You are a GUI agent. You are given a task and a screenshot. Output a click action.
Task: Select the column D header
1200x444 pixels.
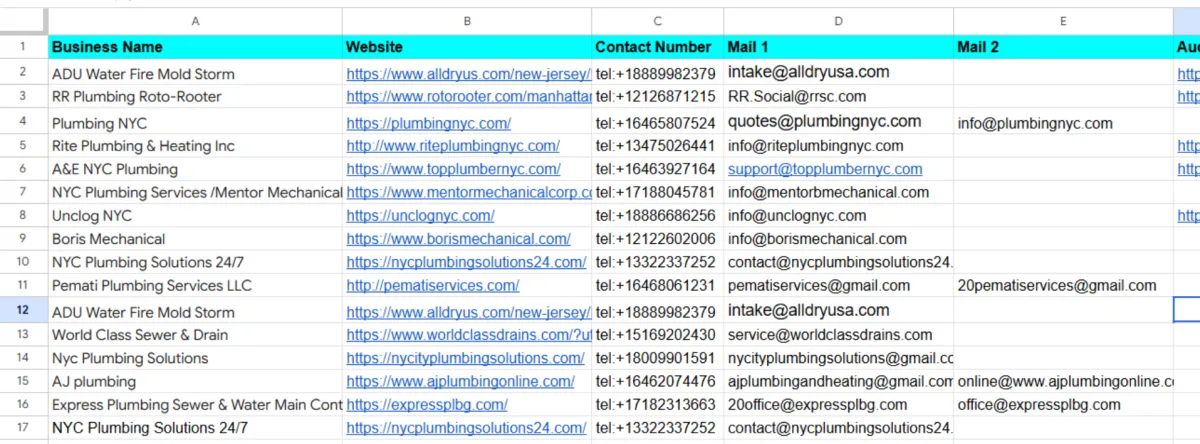point(839,21)
